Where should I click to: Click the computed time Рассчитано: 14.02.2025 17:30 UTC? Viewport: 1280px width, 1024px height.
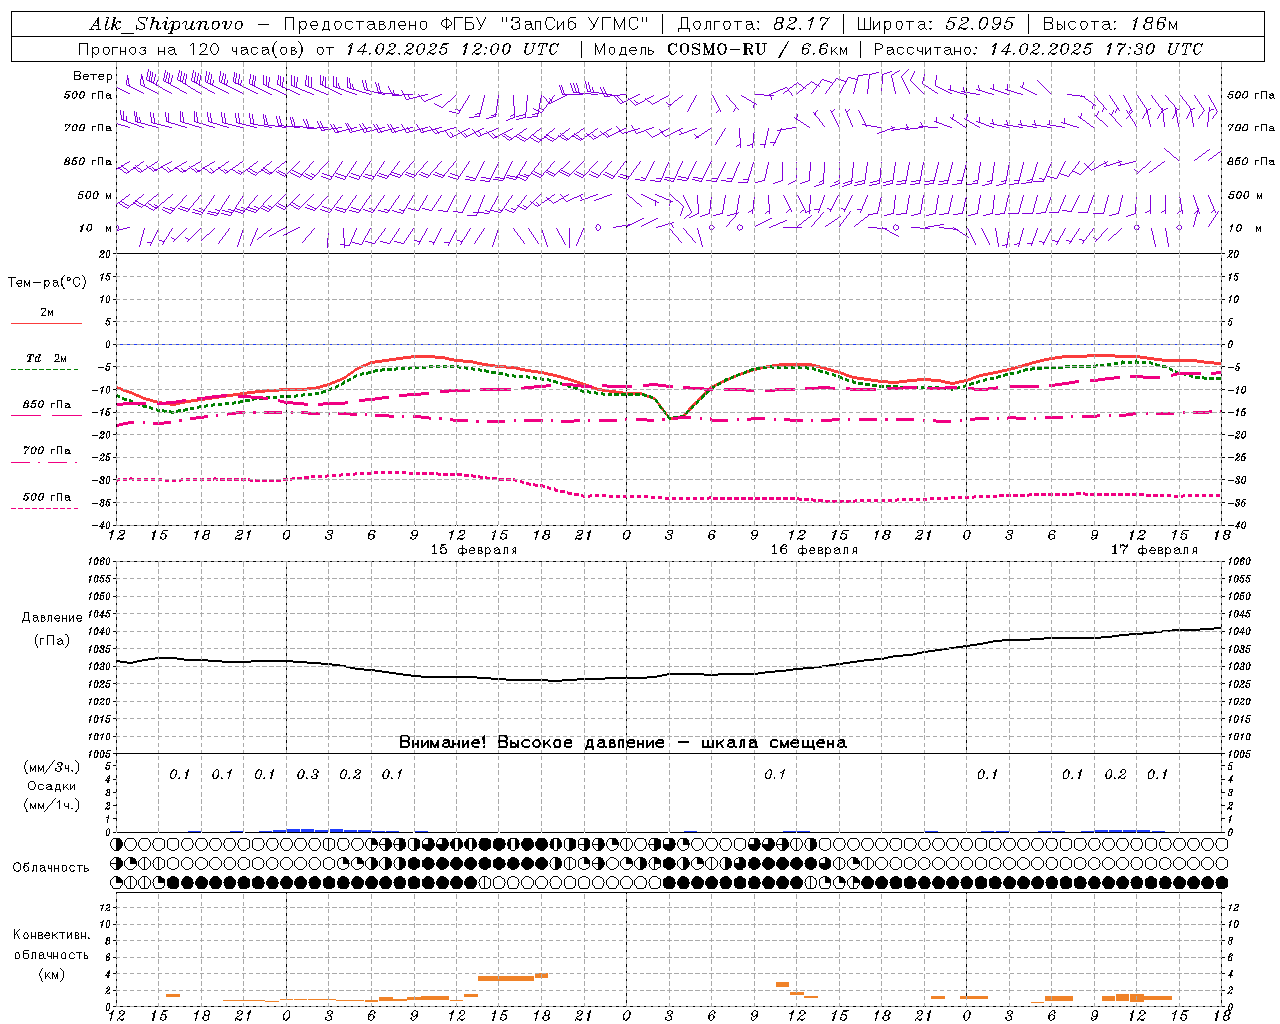click(1038, 49)
